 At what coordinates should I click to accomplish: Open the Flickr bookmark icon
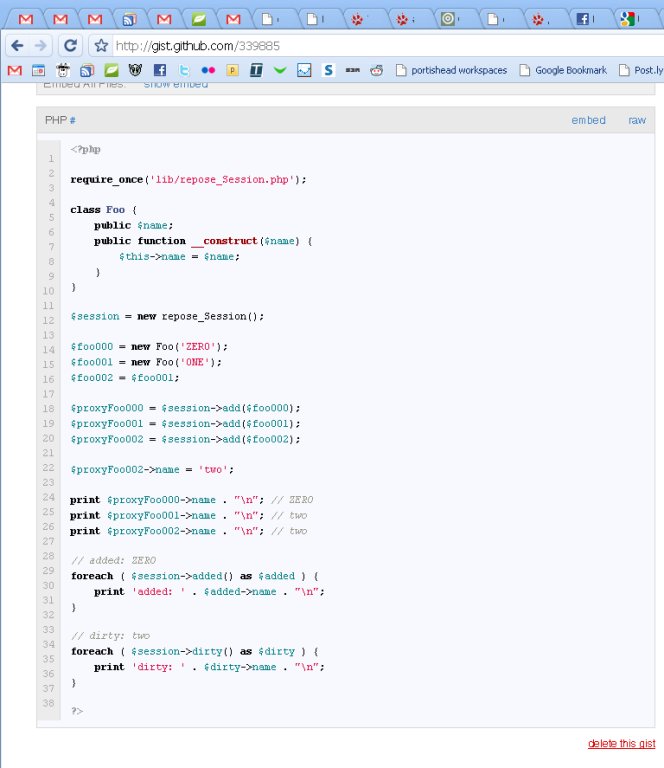(x=207, y=70)
